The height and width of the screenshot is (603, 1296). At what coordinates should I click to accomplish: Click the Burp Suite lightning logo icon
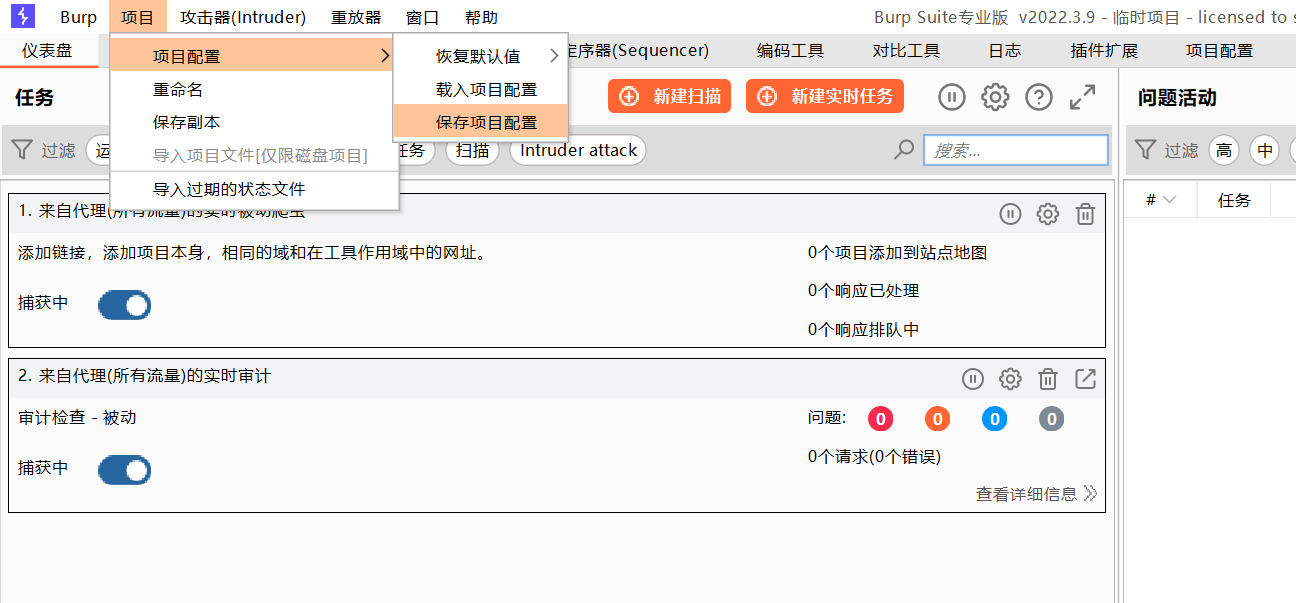click(22, 16)
